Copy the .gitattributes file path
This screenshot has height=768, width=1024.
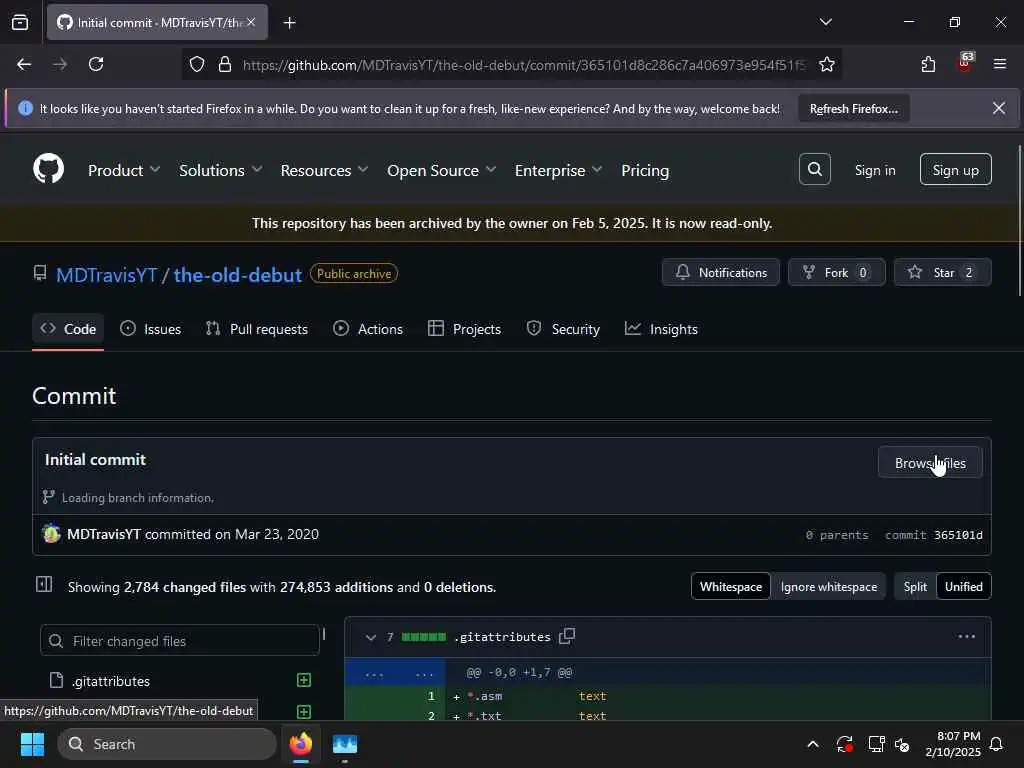point(567,636)
